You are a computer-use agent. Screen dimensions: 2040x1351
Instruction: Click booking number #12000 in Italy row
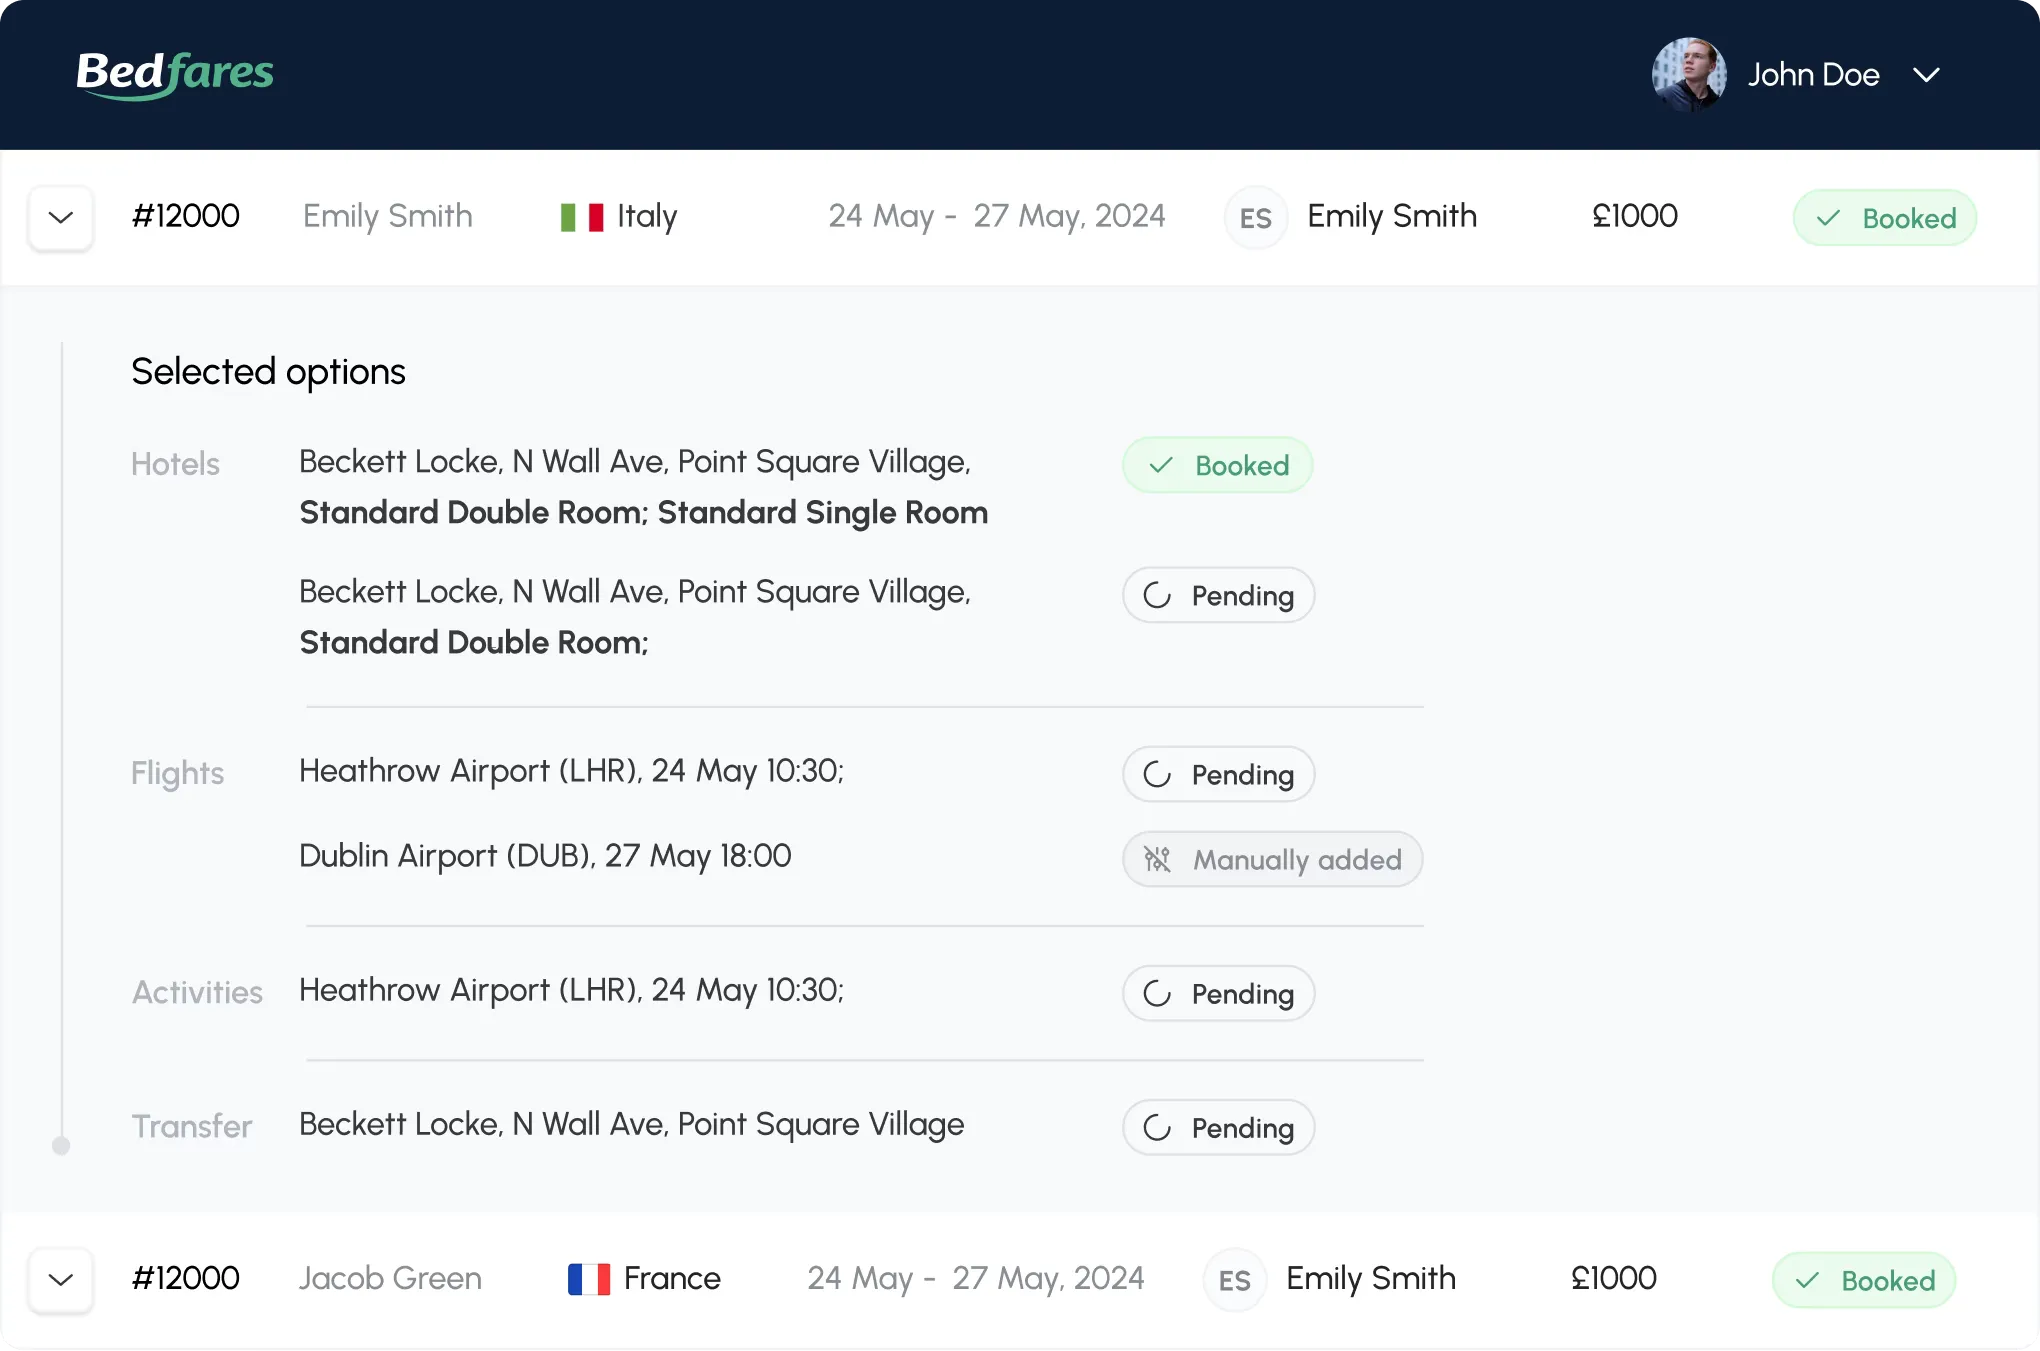pos(185,216)
